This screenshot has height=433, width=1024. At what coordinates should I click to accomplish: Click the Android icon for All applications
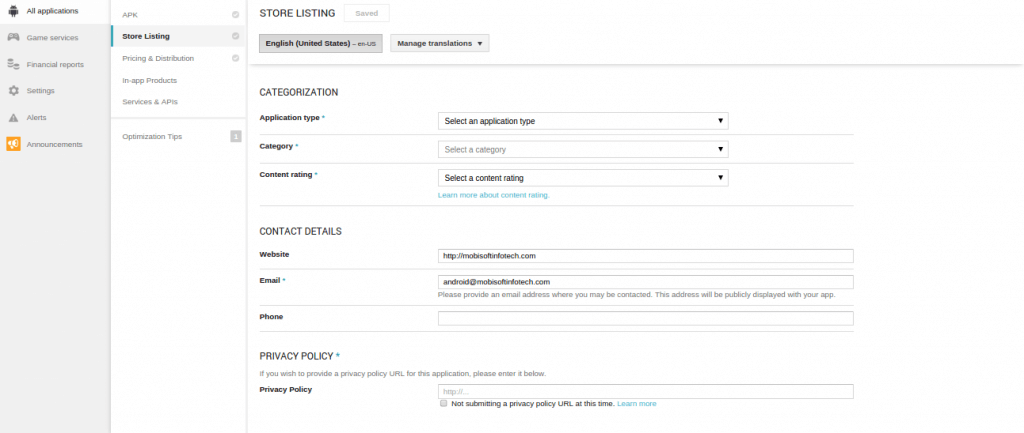pyautogui.click(x=13, y=11)
